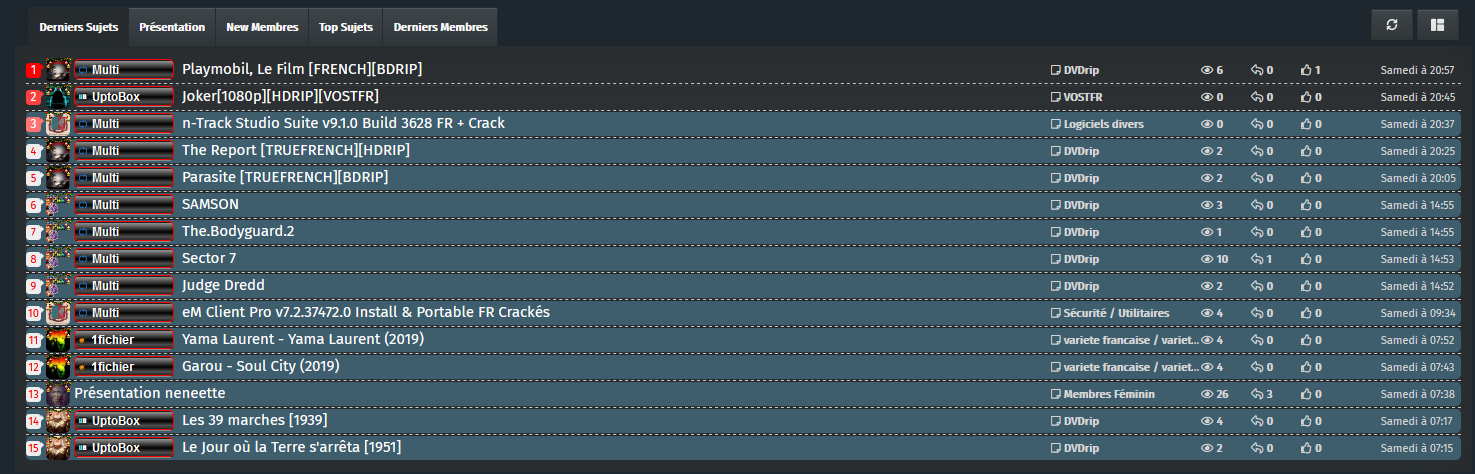Viewport: 1475px width, 474px height.
Task: Click the 1fichier prefix on Yama Laurent row
Action: 124,340
